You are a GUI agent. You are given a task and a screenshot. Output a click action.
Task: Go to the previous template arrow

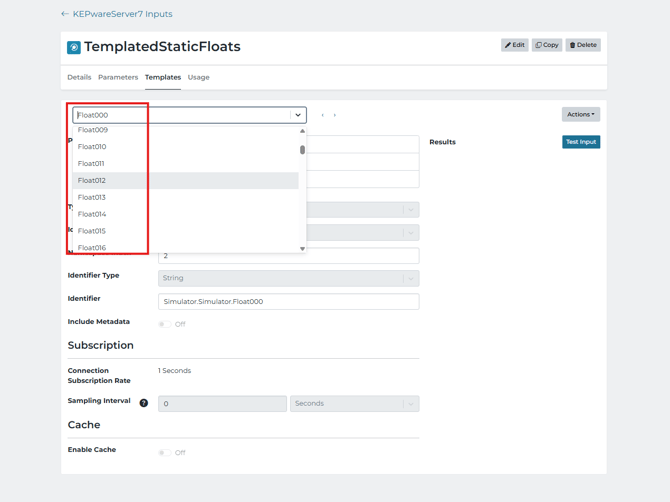323,115
